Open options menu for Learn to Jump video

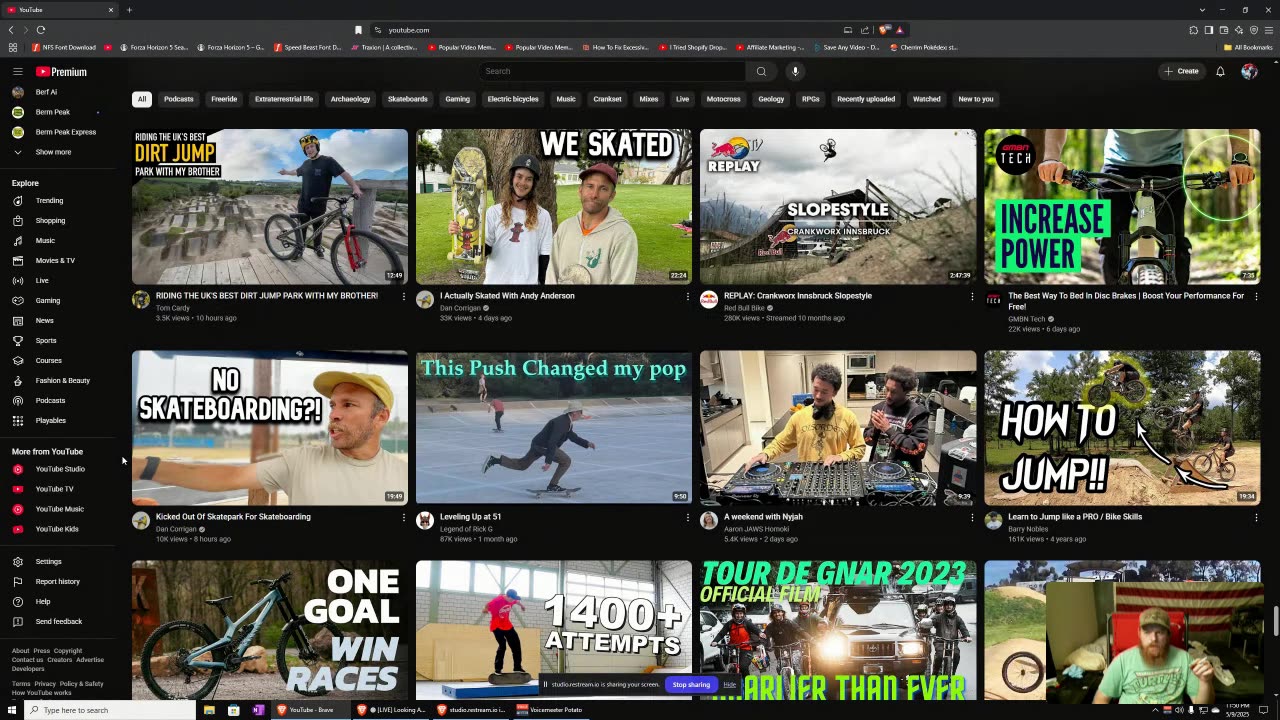[x=1256, y=517]
